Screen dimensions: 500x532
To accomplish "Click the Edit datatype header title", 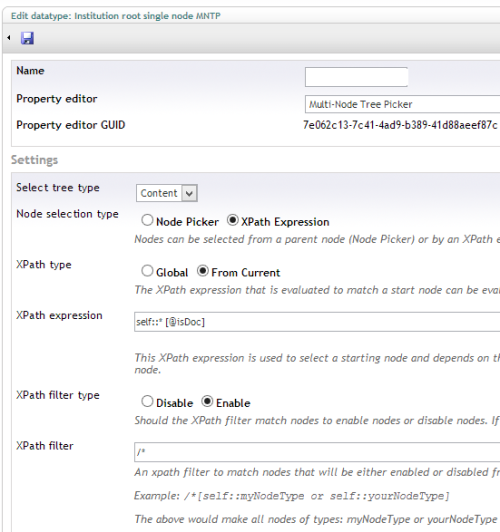I will pyautogui.click(x=116, y=16).
